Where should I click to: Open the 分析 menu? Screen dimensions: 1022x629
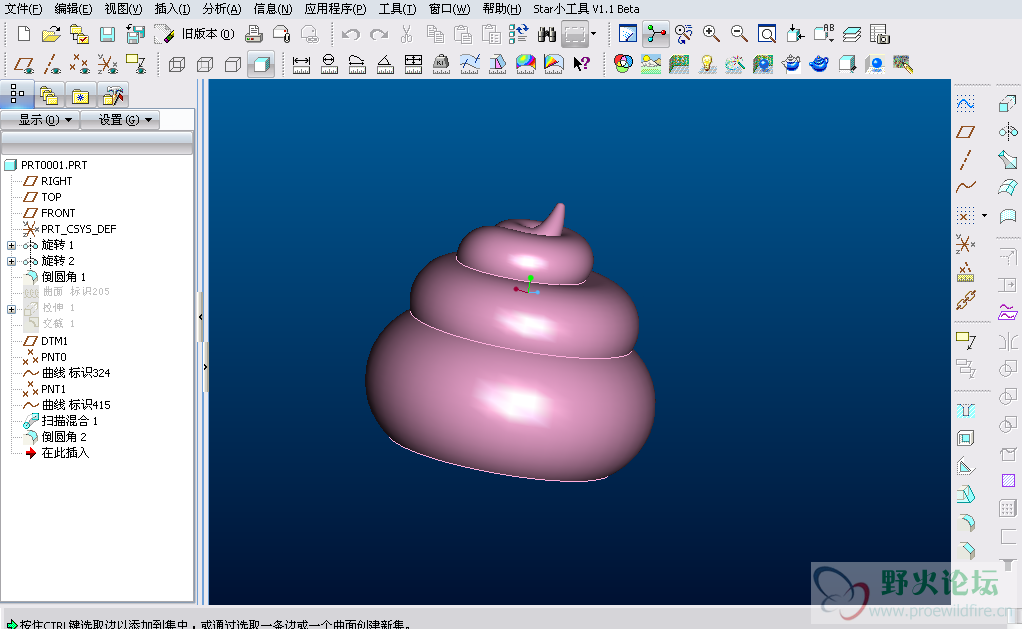click(x=221, y=9)
